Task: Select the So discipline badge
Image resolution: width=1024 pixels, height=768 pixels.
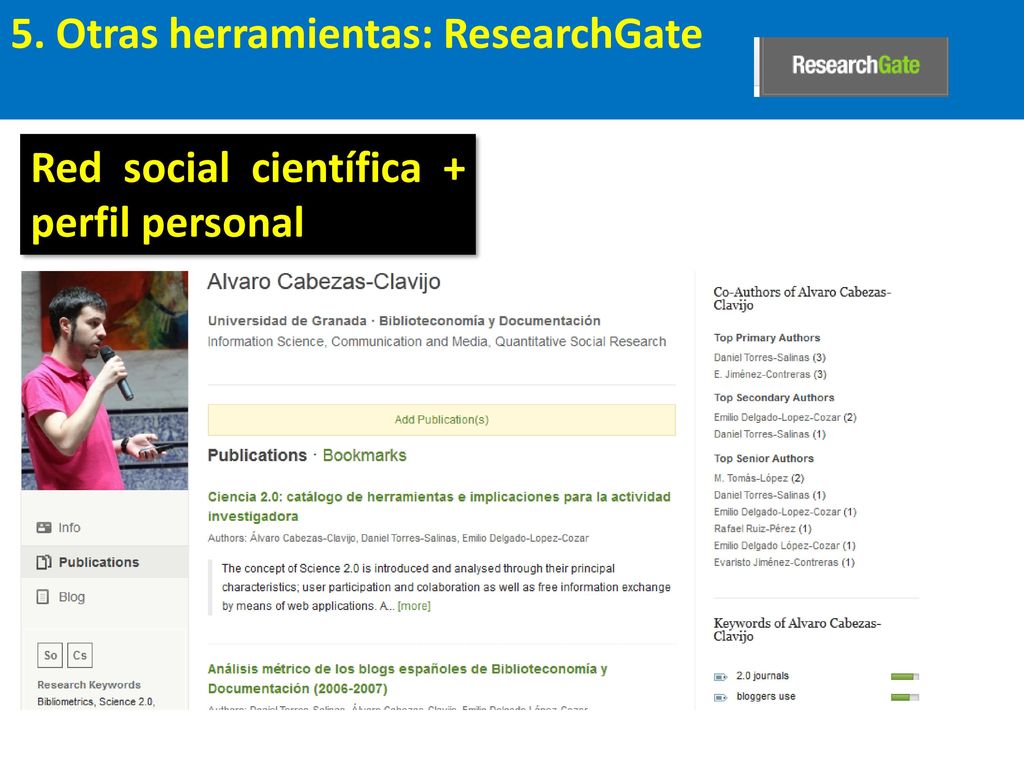Action: (50, 655)
